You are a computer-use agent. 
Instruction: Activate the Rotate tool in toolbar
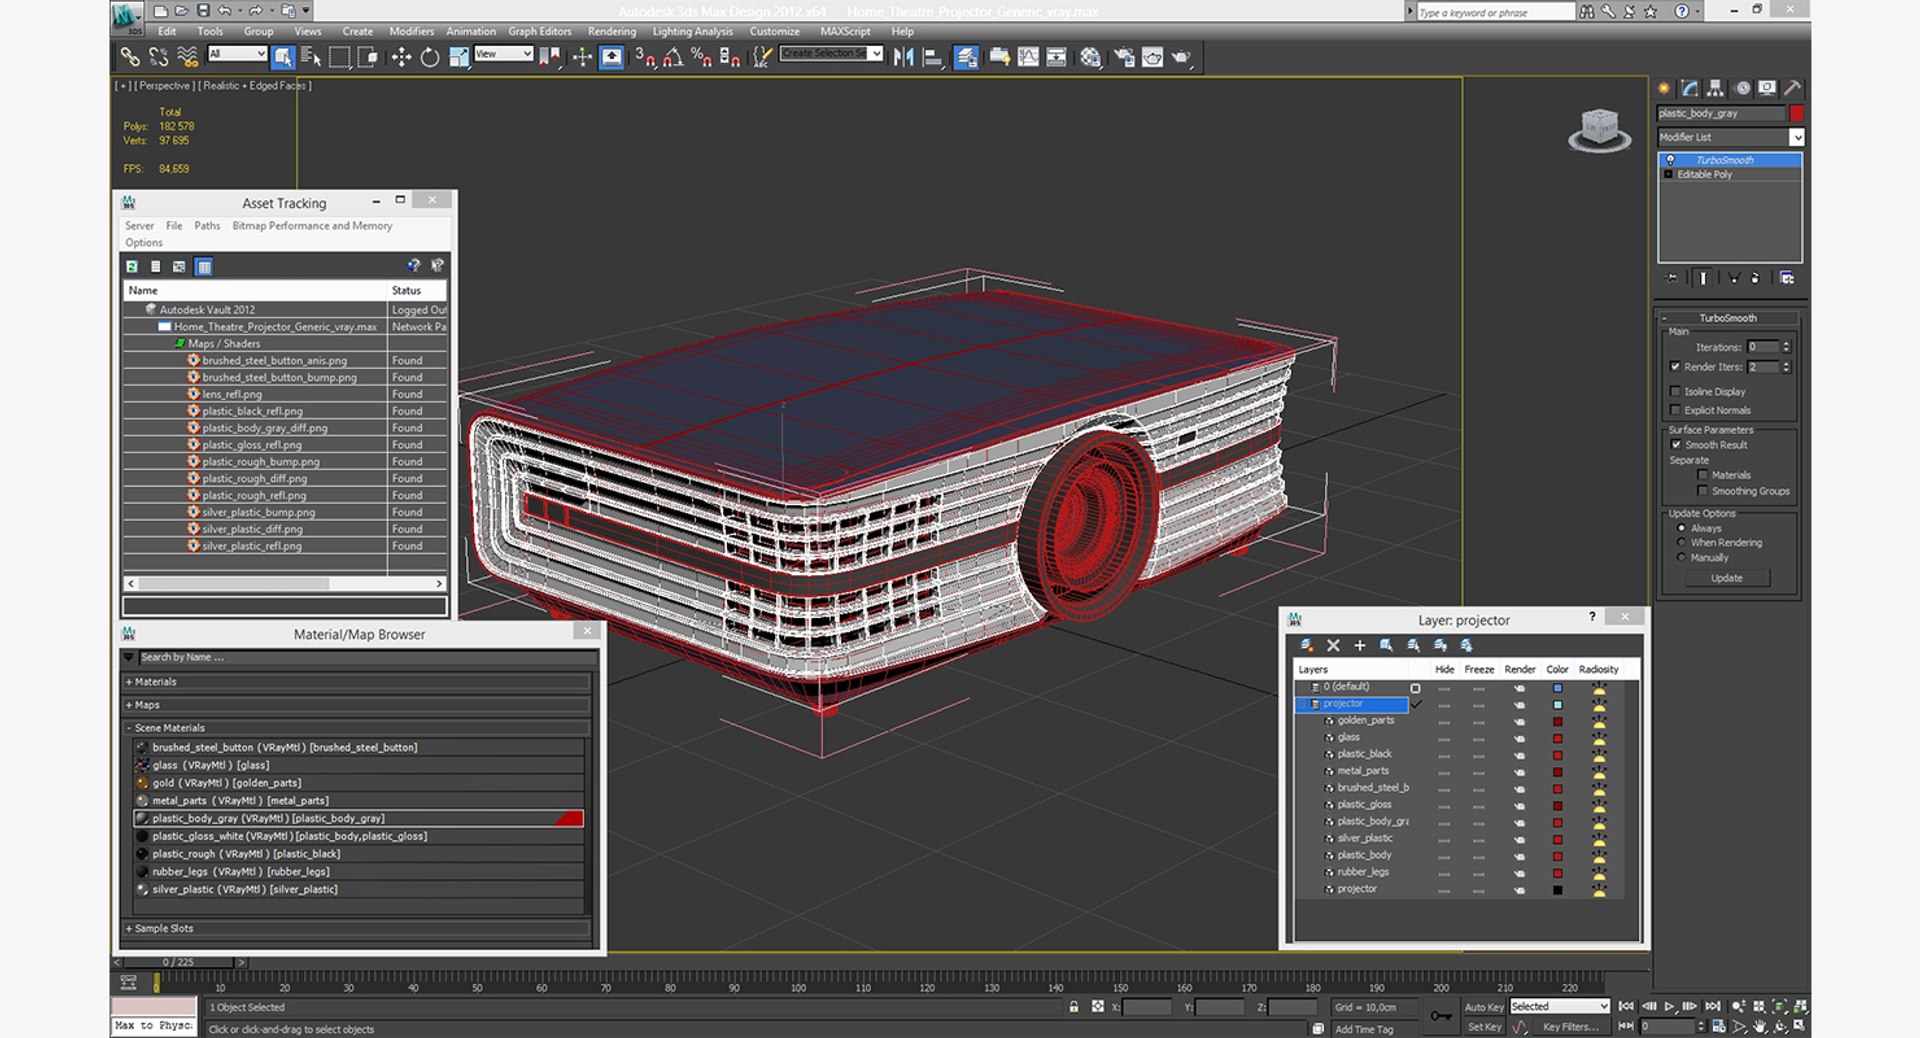(x=430, y=57)
